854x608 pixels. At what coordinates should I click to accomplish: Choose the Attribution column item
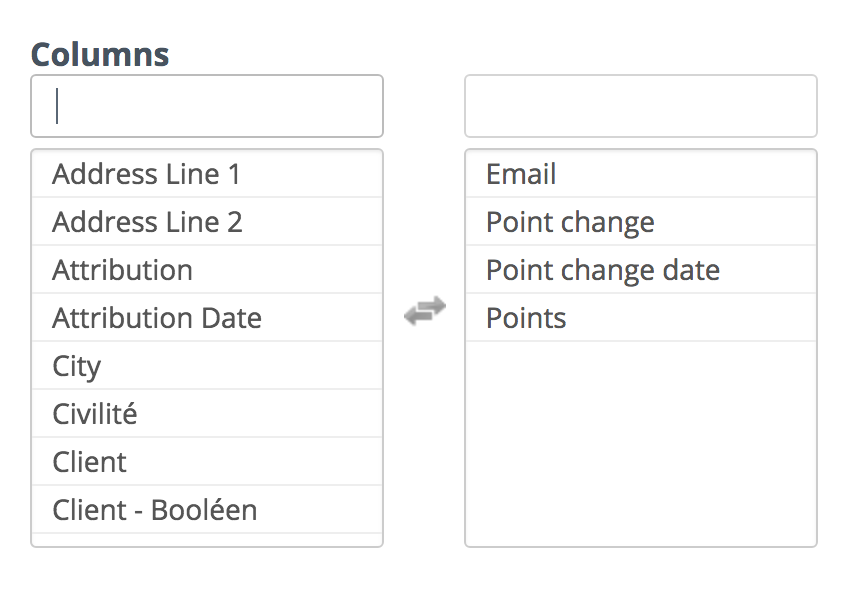[x=207, y=270]
